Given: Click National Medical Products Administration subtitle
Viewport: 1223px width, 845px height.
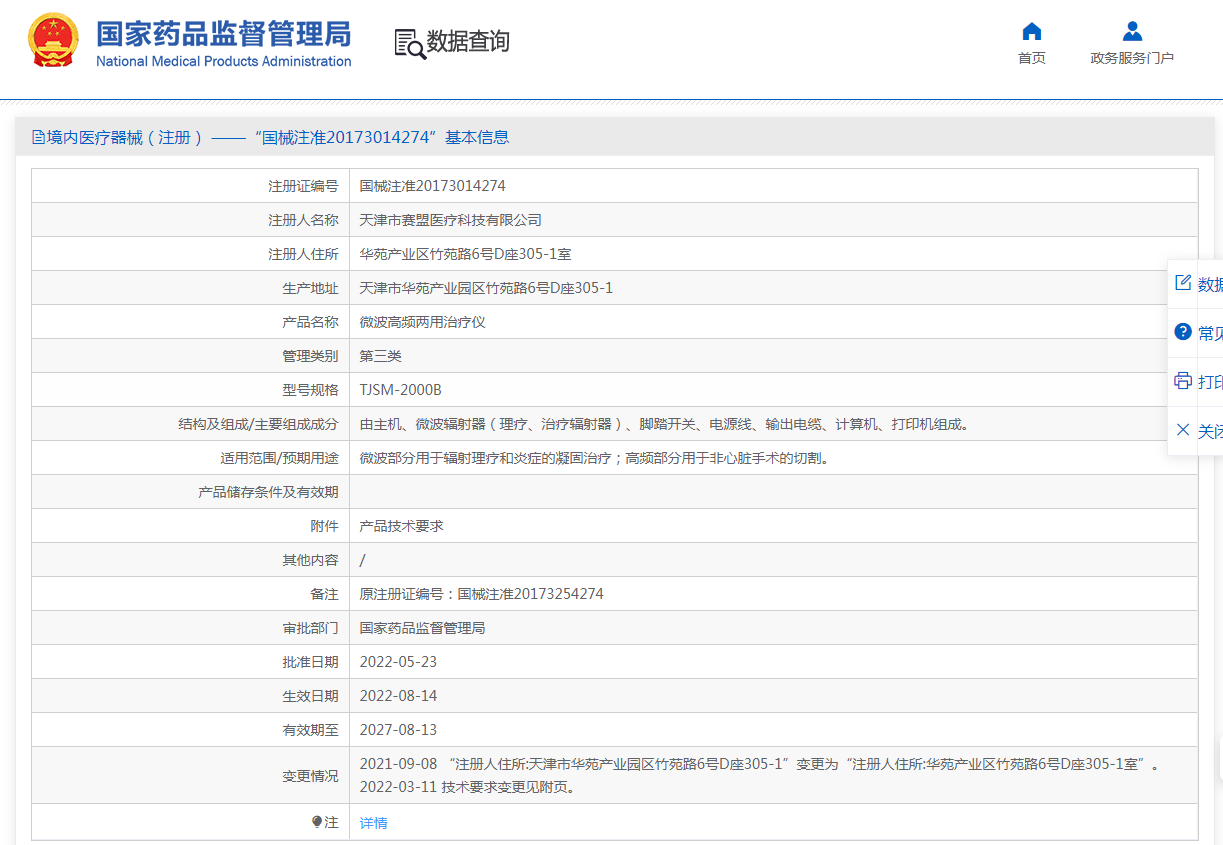Looking at the screenshot, I should (x=224, y=61).
